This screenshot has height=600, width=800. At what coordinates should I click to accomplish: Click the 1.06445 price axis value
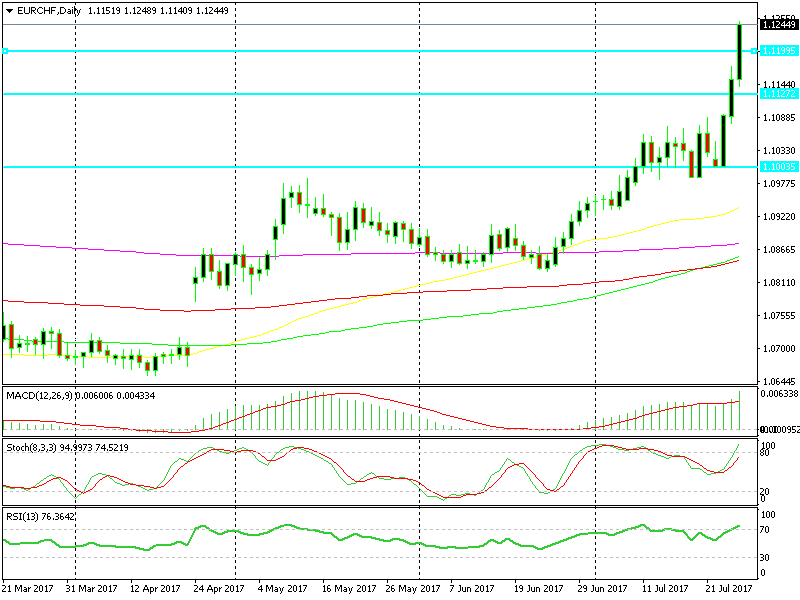779,382
